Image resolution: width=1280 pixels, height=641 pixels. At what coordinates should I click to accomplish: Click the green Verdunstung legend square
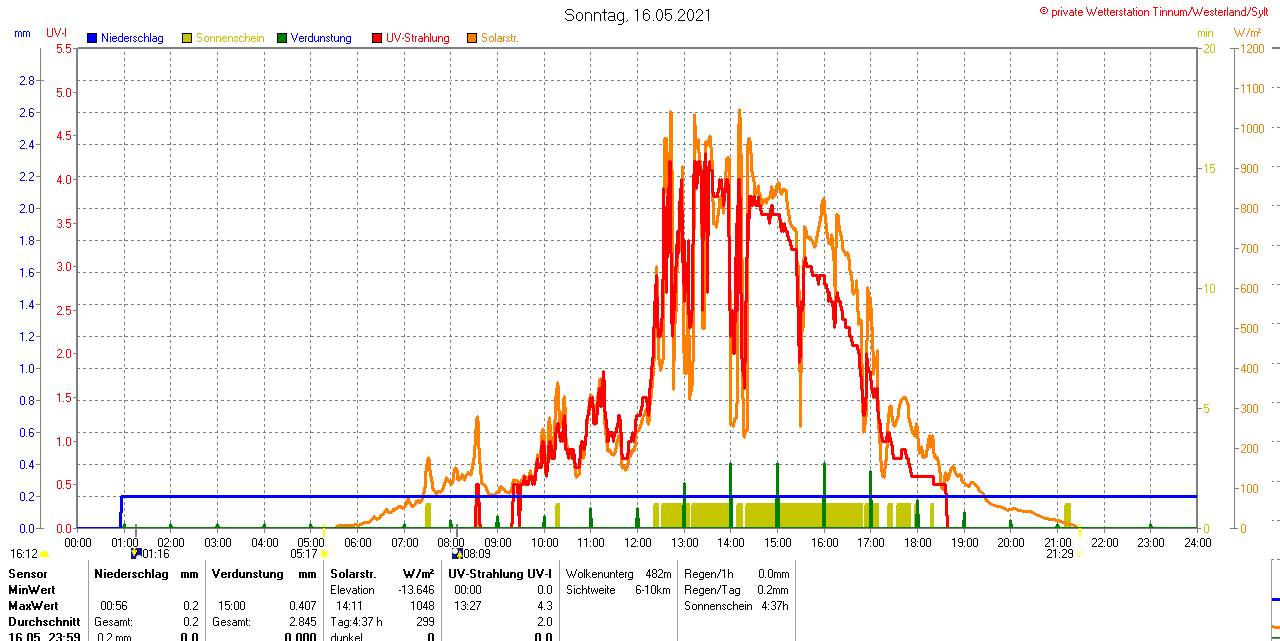click(282, 38)
